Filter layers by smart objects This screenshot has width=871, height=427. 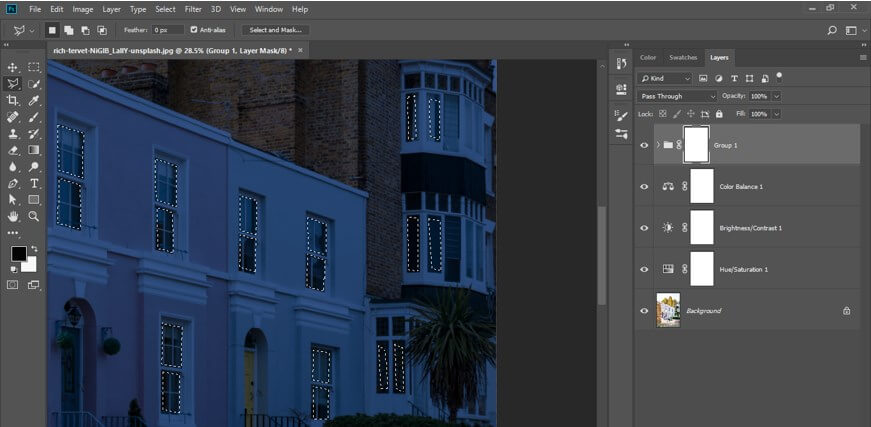[x=765, y=79]
